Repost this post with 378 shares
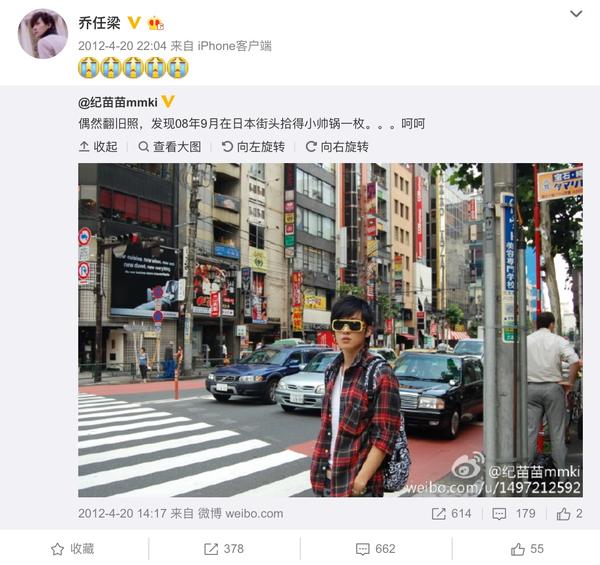The width and height of the screenshot is (600, 565). point(224,549)
